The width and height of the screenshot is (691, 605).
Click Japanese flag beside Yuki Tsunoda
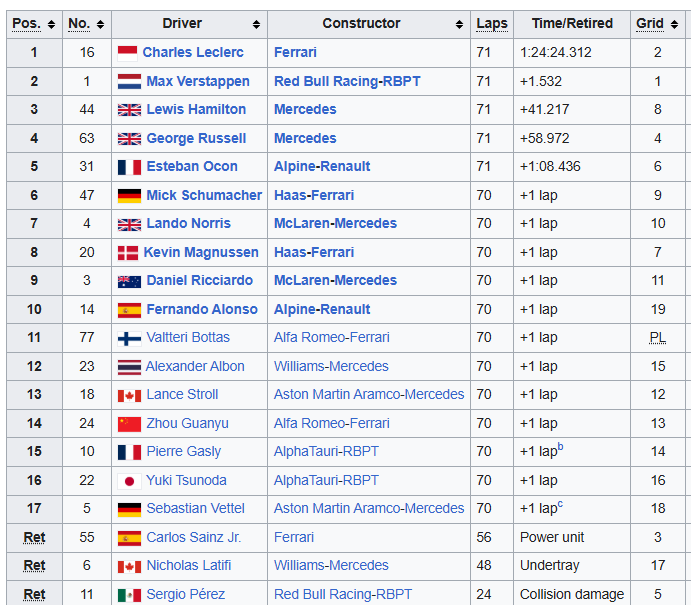coord(130,481)
